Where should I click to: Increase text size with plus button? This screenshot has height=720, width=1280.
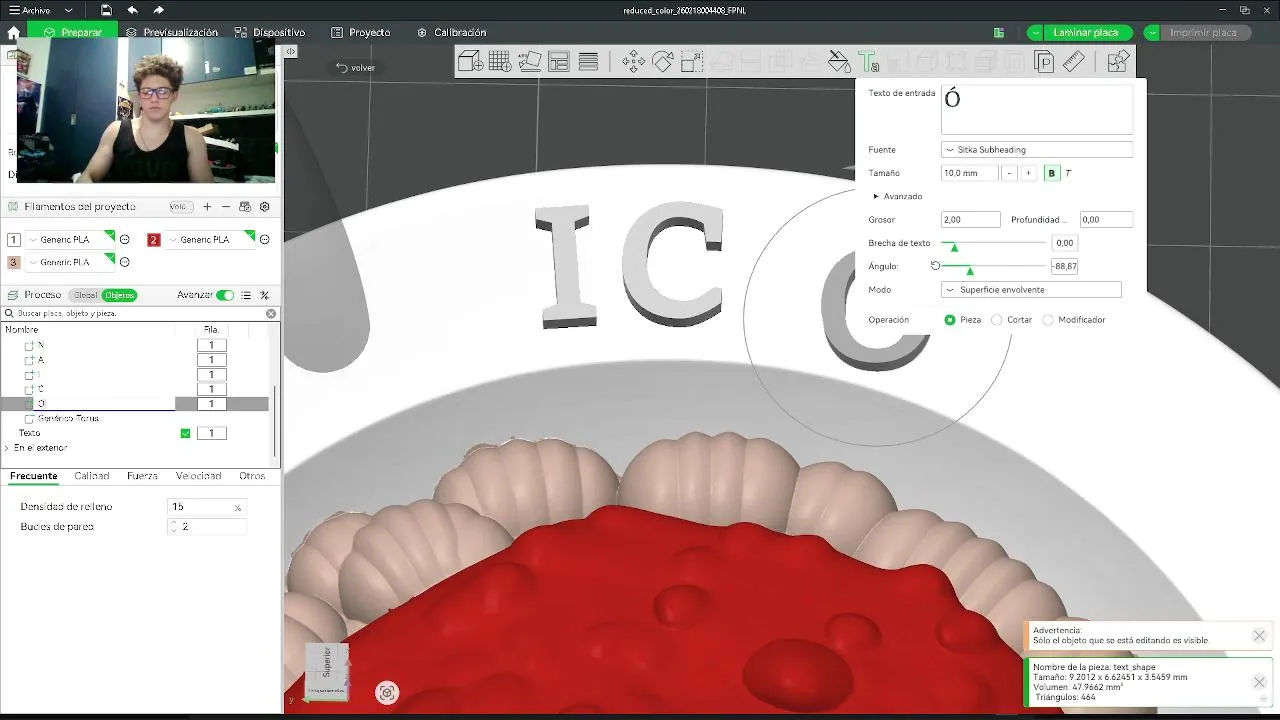pyautogui.click(x=1028, y=173)
